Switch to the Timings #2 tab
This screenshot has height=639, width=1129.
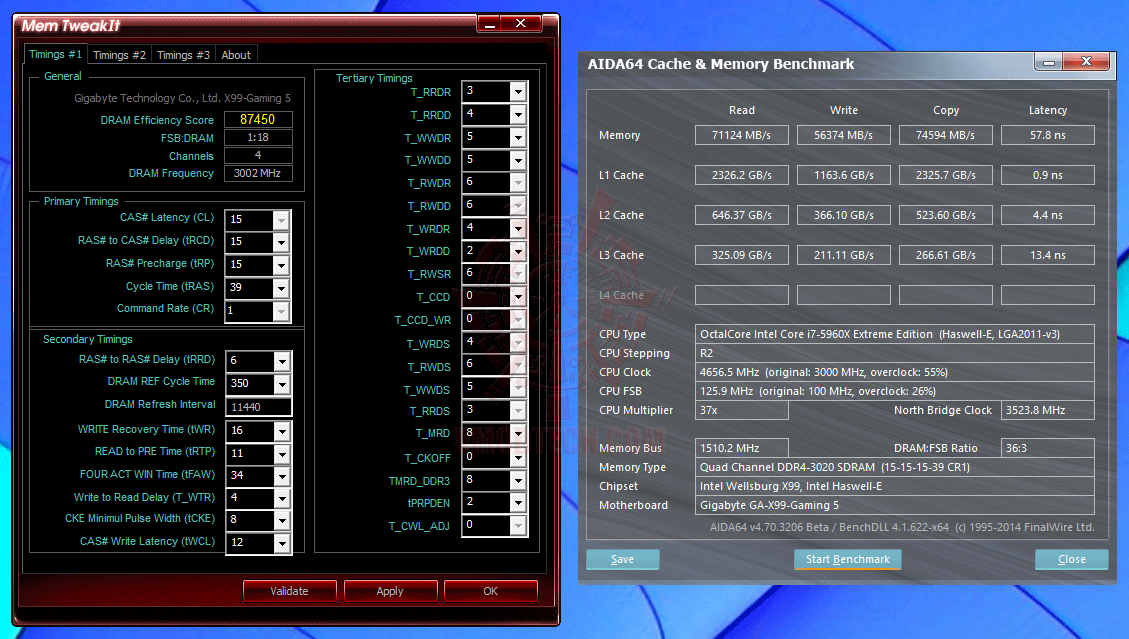[x=120, y=55]
